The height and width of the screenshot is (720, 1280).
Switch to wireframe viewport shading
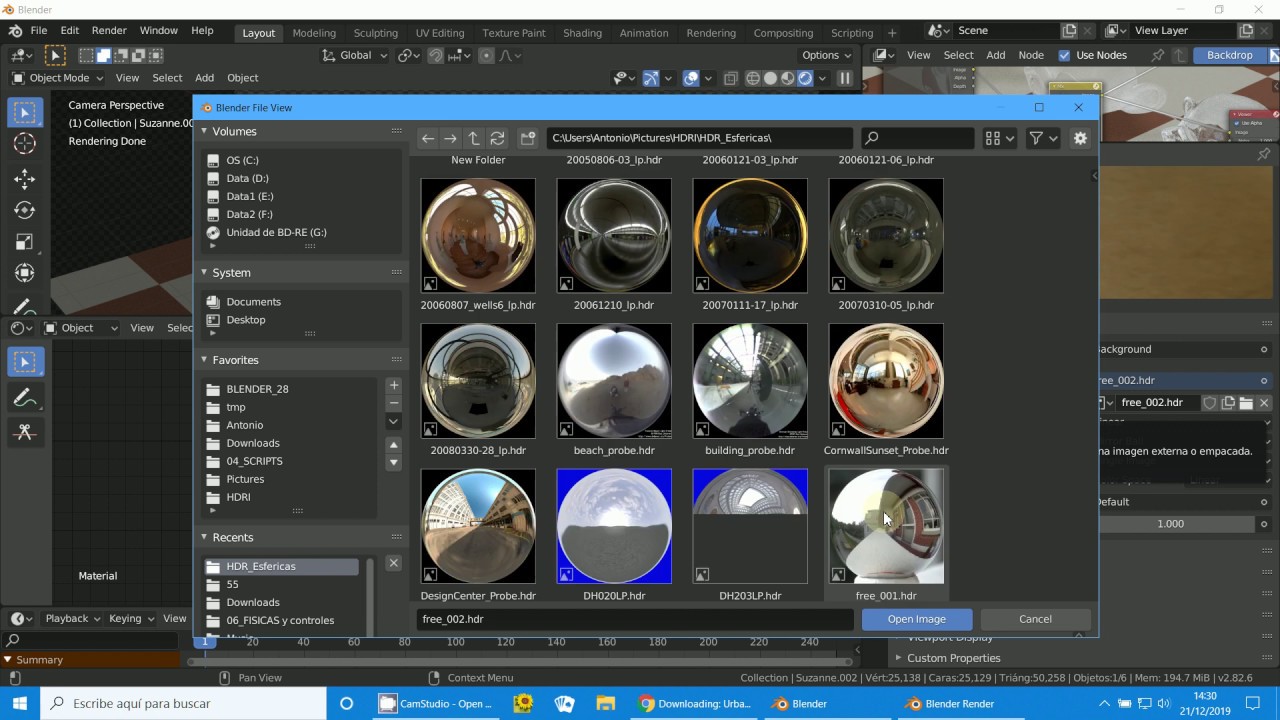pos(752,78)
